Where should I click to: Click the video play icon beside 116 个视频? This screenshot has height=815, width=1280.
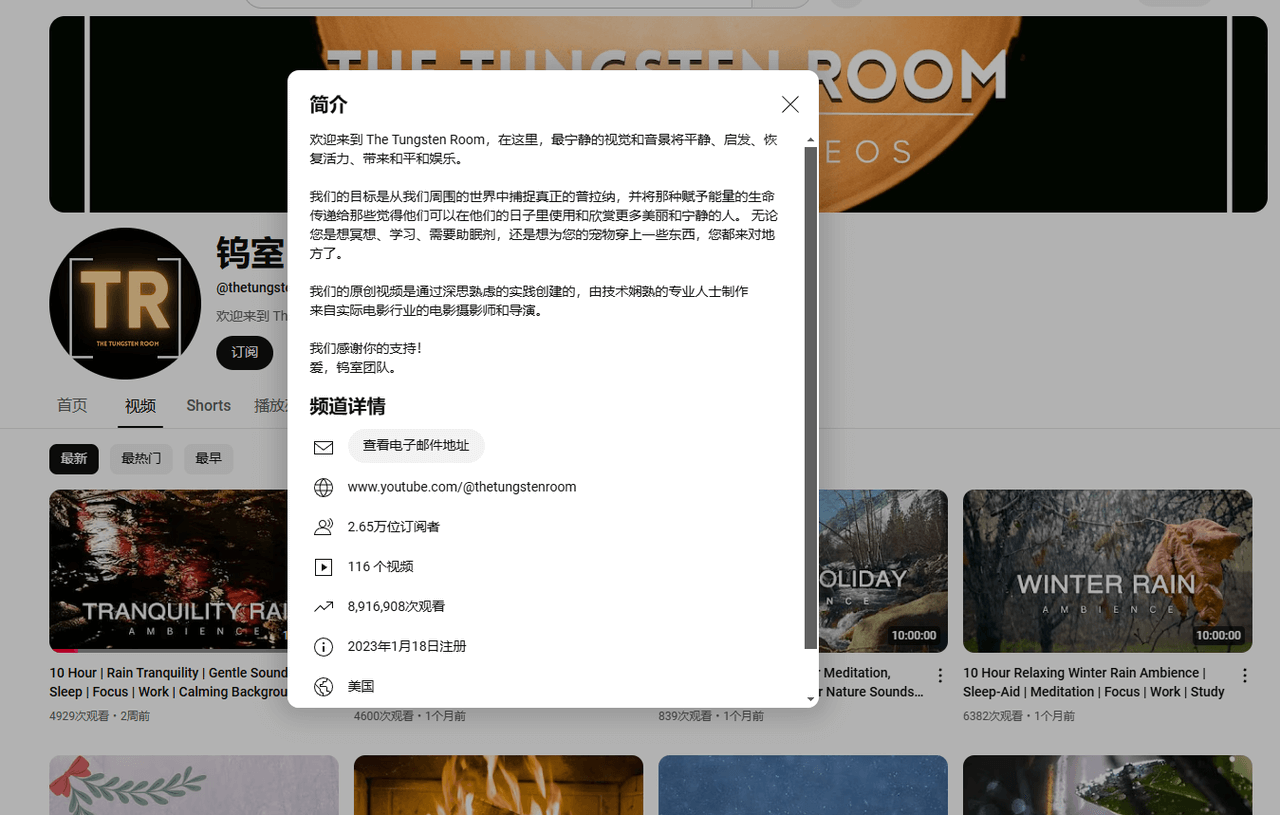click(x=323, y=567)
